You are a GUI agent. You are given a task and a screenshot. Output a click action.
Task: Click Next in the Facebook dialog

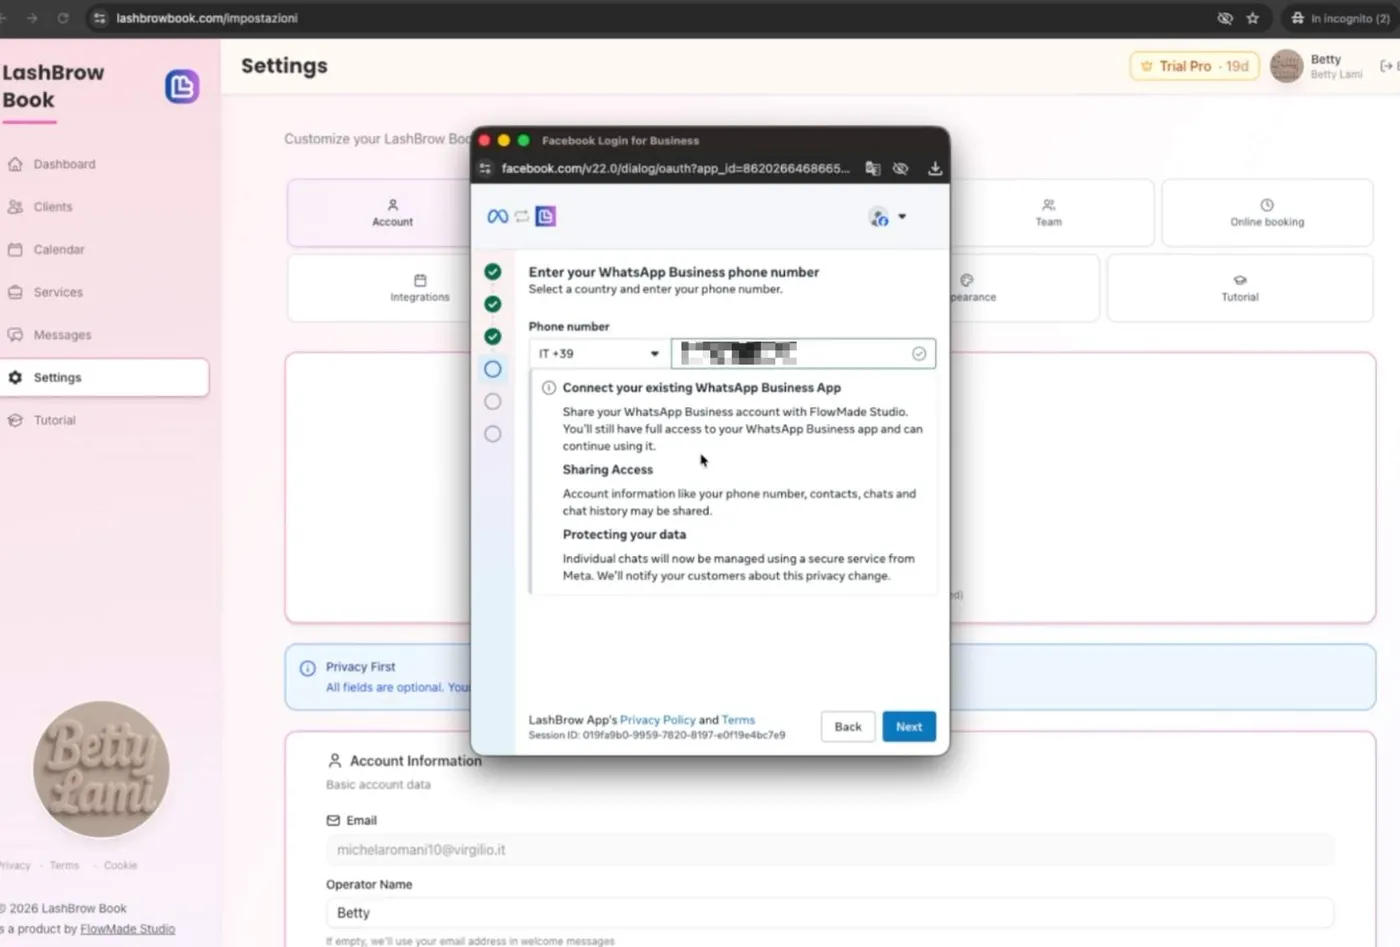coord(909,727)
